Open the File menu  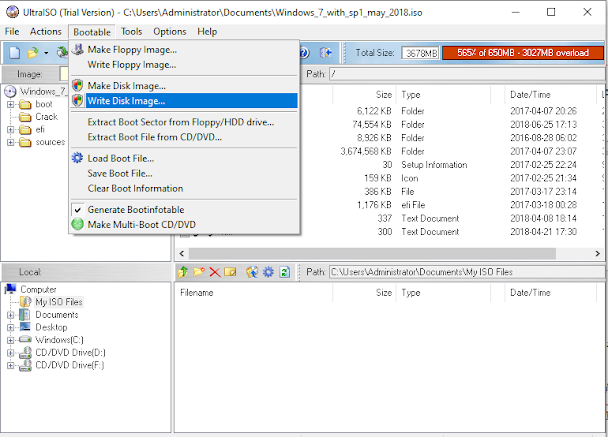12,31
